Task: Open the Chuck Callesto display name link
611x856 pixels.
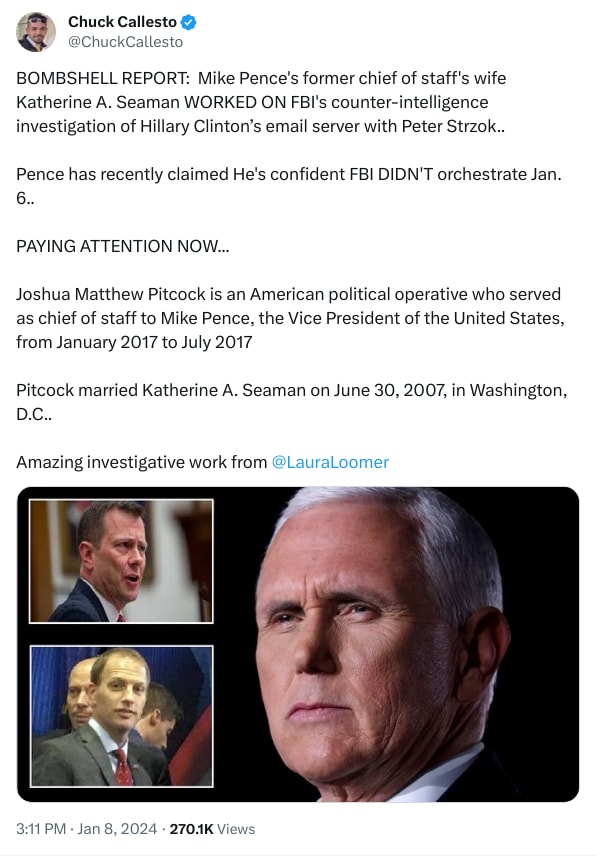Action: 122,22
